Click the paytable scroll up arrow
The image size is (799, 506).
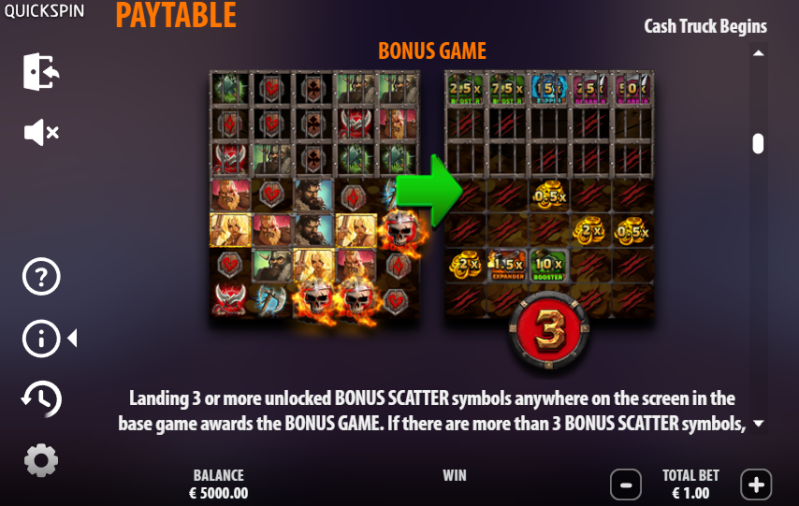[758, 54]
